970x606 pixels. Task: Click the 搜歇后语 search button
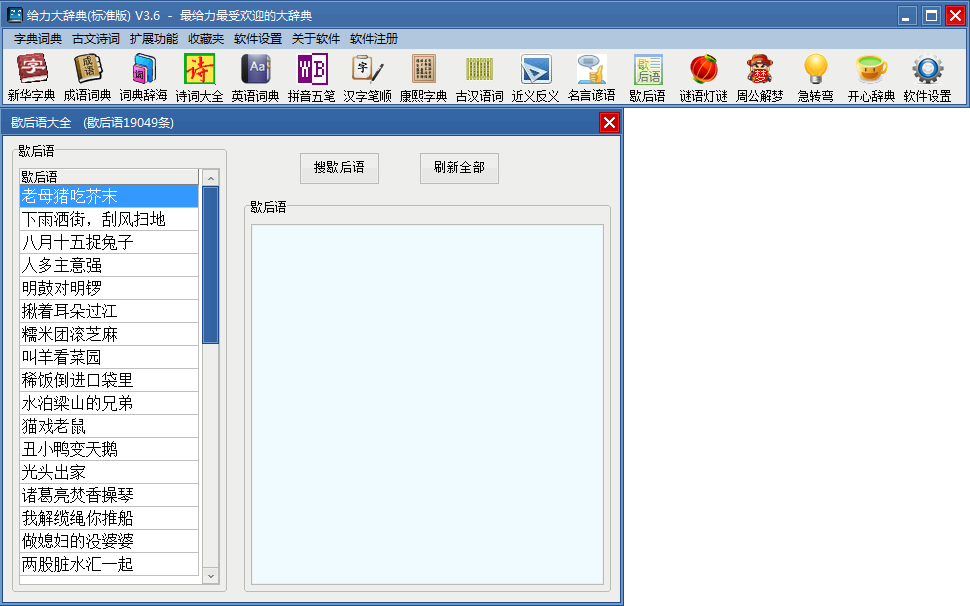point(339,168)
